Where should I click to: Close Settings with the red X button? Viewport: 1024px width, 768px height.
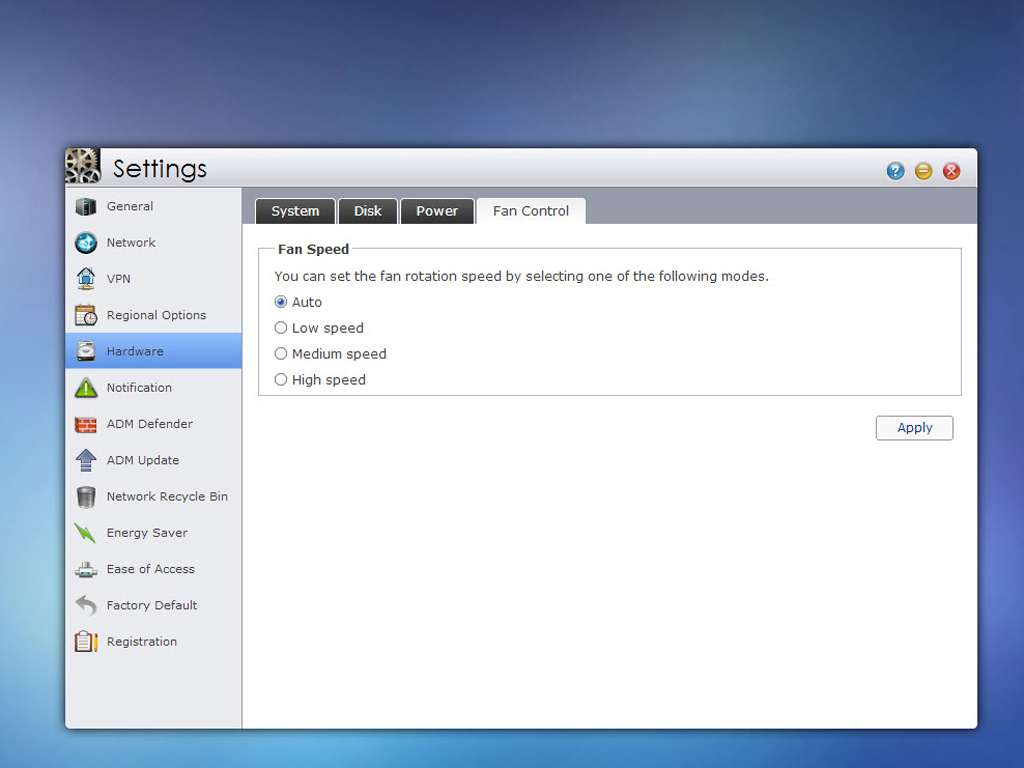click(952, 171)
